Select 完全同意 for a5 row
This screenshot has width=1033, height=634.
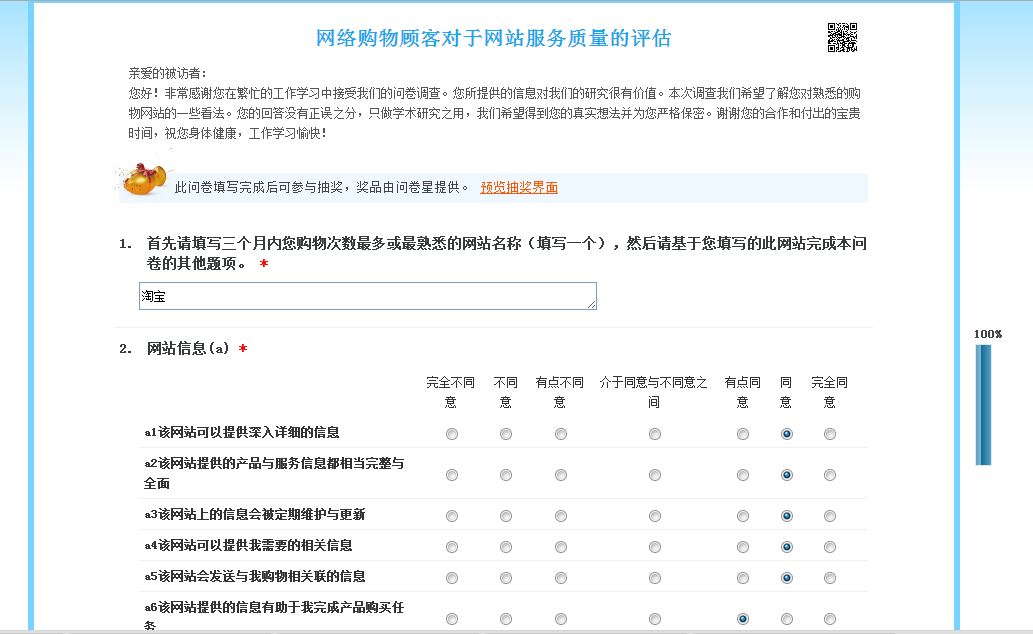(x=830, y=578)
